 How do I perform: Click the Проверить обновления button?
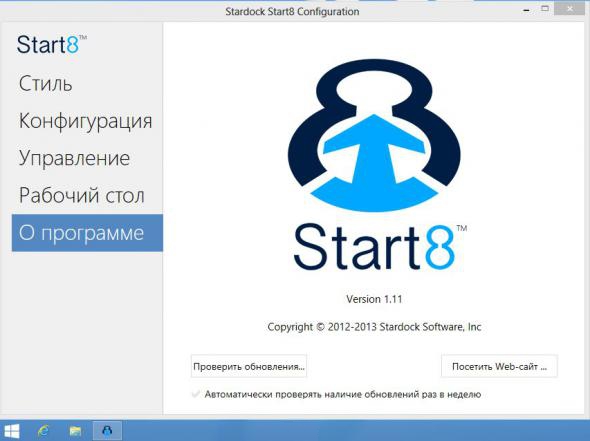click(x=249, y=366)
